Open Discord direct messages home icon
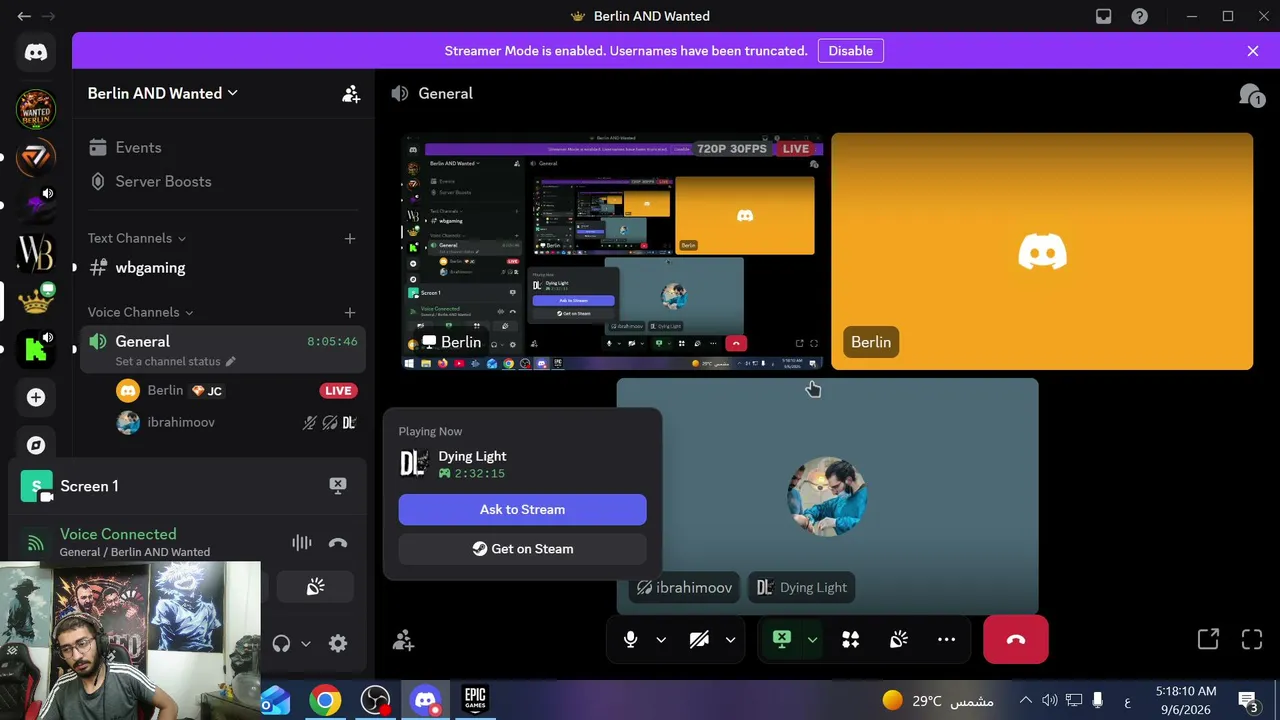This screenshot has width=1280, height=720. (x=36, y=53)
